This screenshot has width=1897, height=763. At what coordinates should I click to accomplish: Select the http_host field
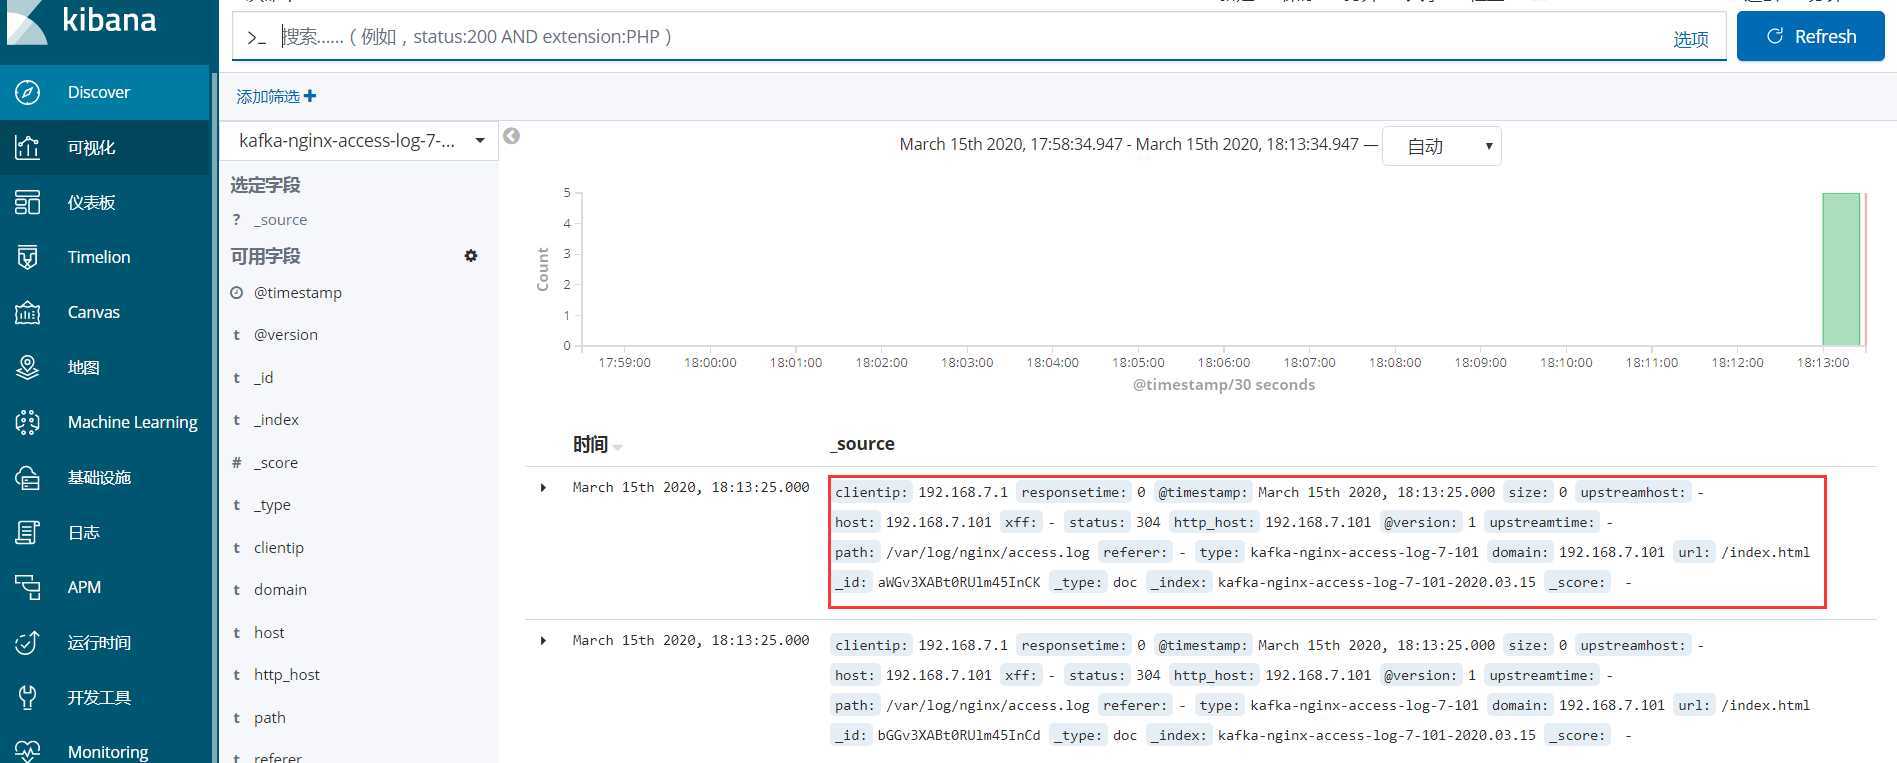tap(287, 675)
